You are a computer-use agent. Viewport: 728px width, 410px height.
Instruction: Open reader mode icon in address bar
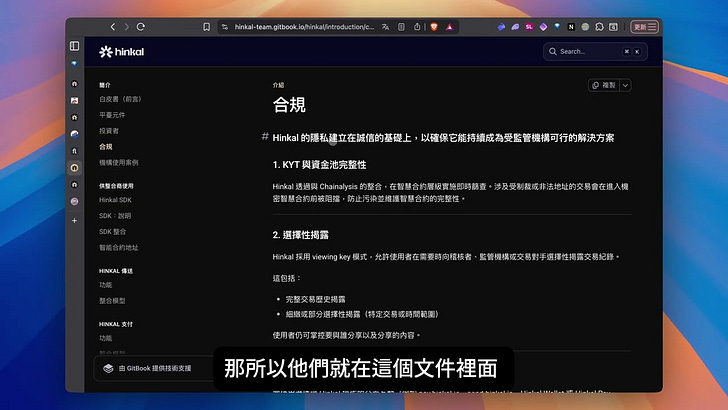pos(401,27)
